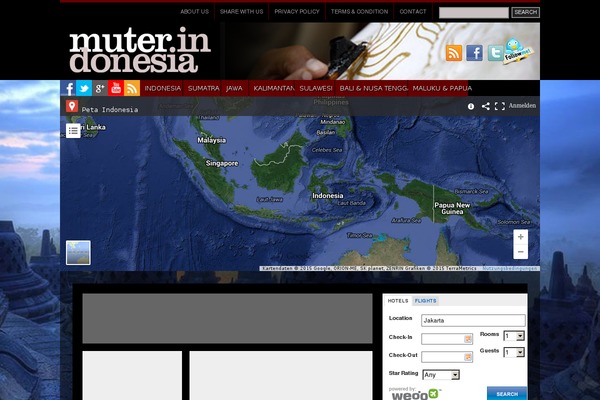Click the Check-In date field
Image resolution: width=600 pixels, height=400 pixels.
[447, 339]
